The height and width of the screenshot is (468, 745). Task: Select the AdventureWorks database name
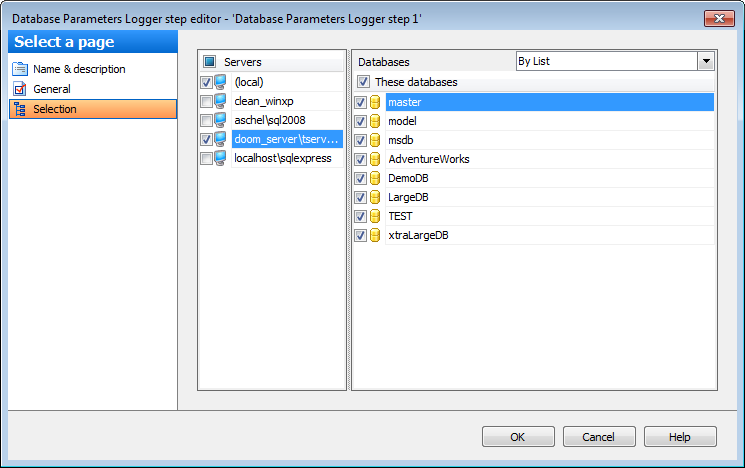coord(429,159)
